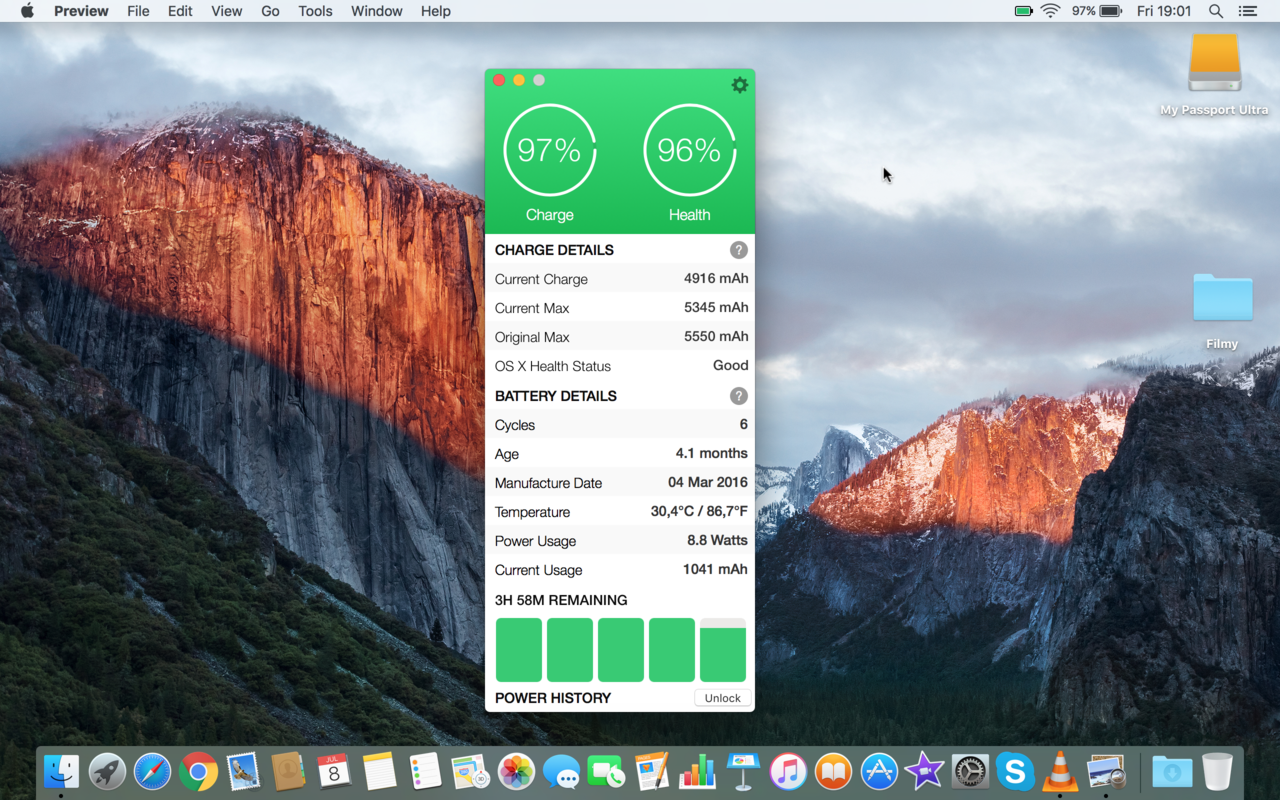Click the green battery menu bar icon

click(1023, 11)
